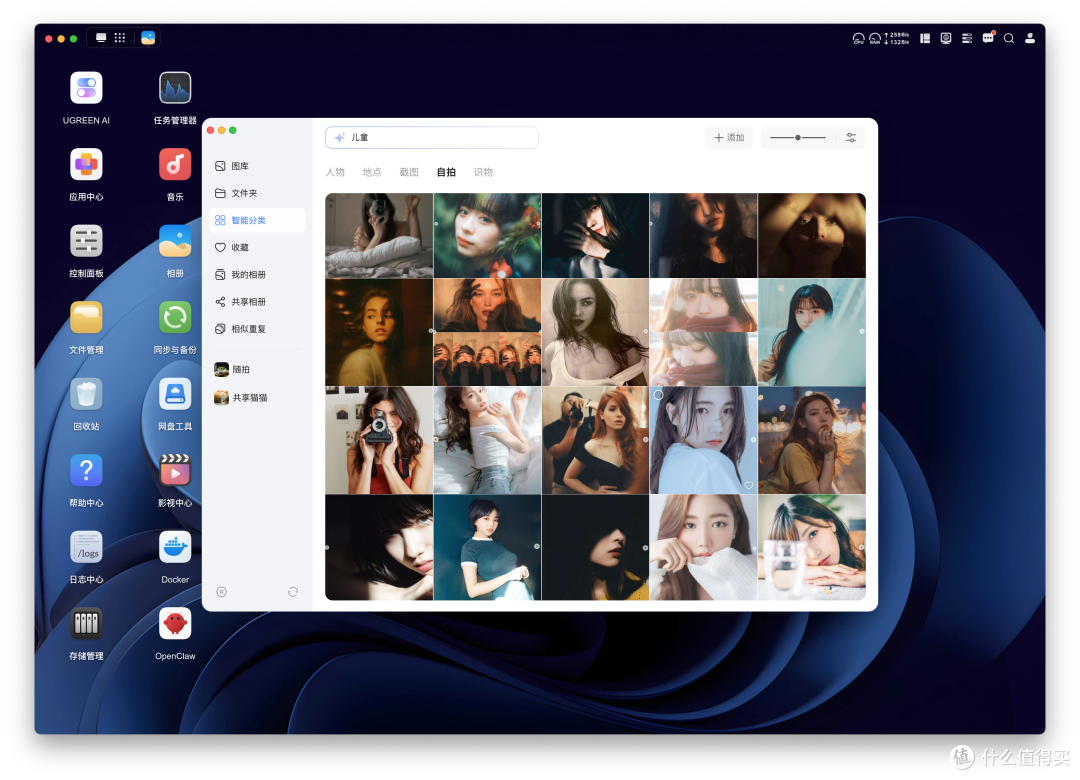
Task: Launch the 同步与备份 app icon
Action: coord(175,318)
